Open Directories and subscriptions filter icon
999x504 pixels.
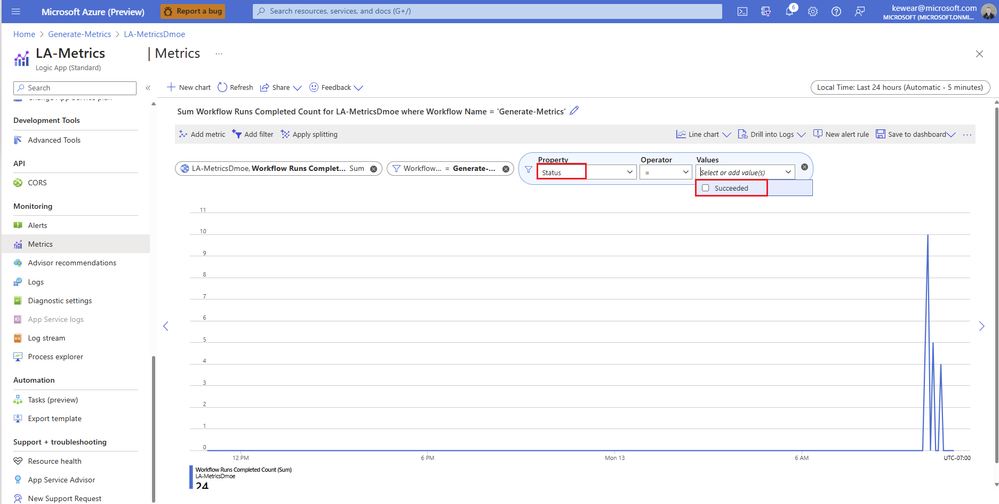(766, 11)
